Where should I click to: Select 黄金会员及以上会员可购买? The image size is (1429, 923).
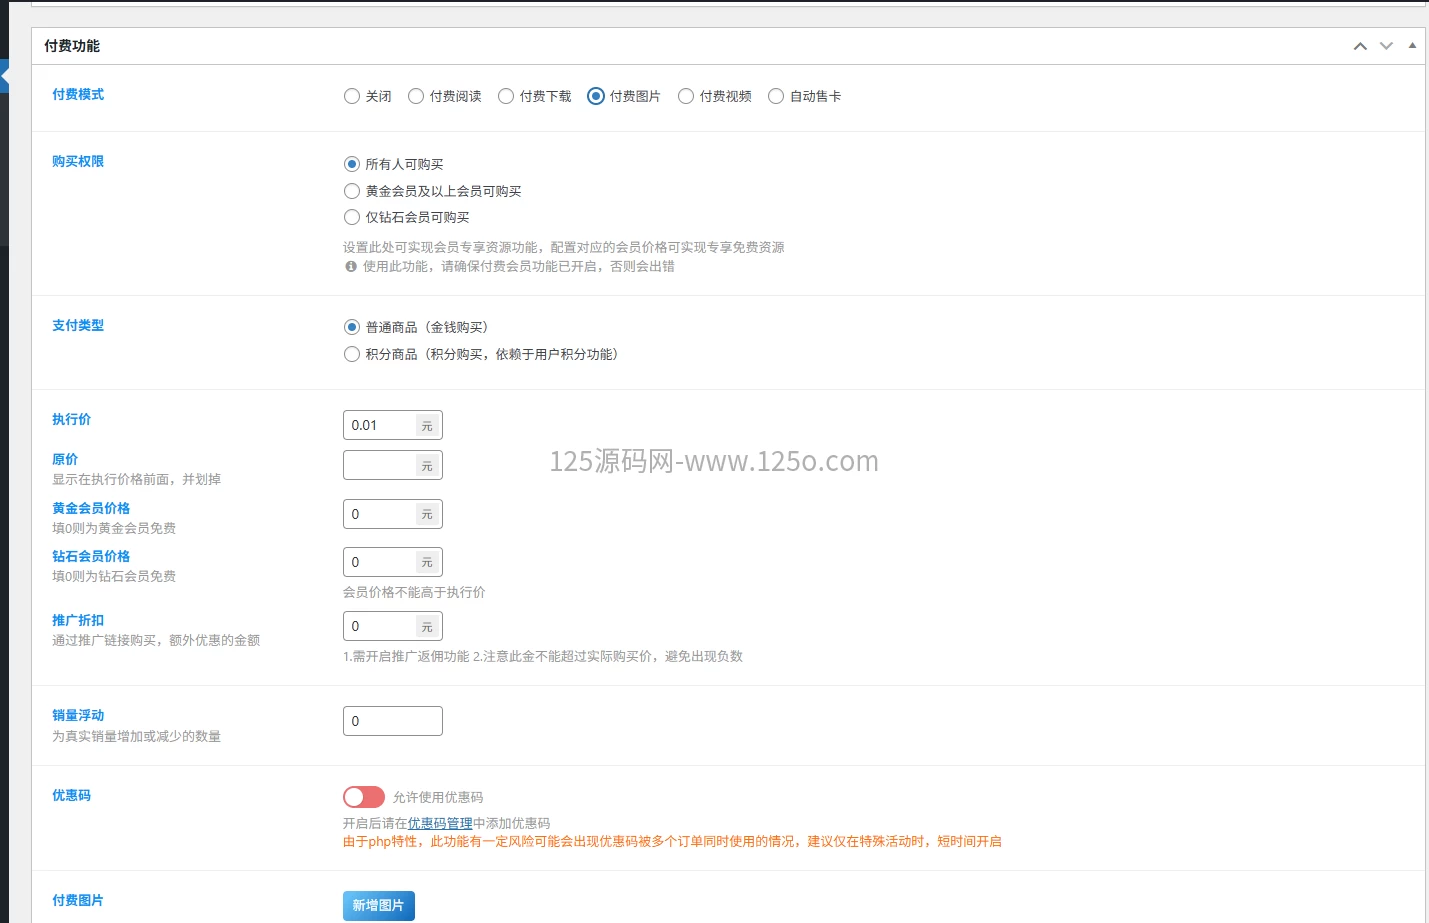(352, 191)
